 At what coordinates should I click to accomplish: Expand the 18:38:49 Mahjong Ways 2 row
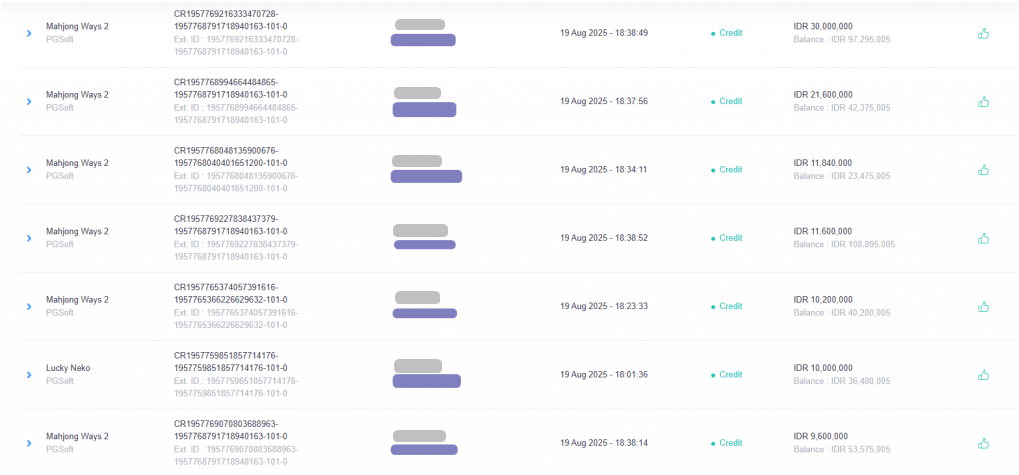[29, 33]
